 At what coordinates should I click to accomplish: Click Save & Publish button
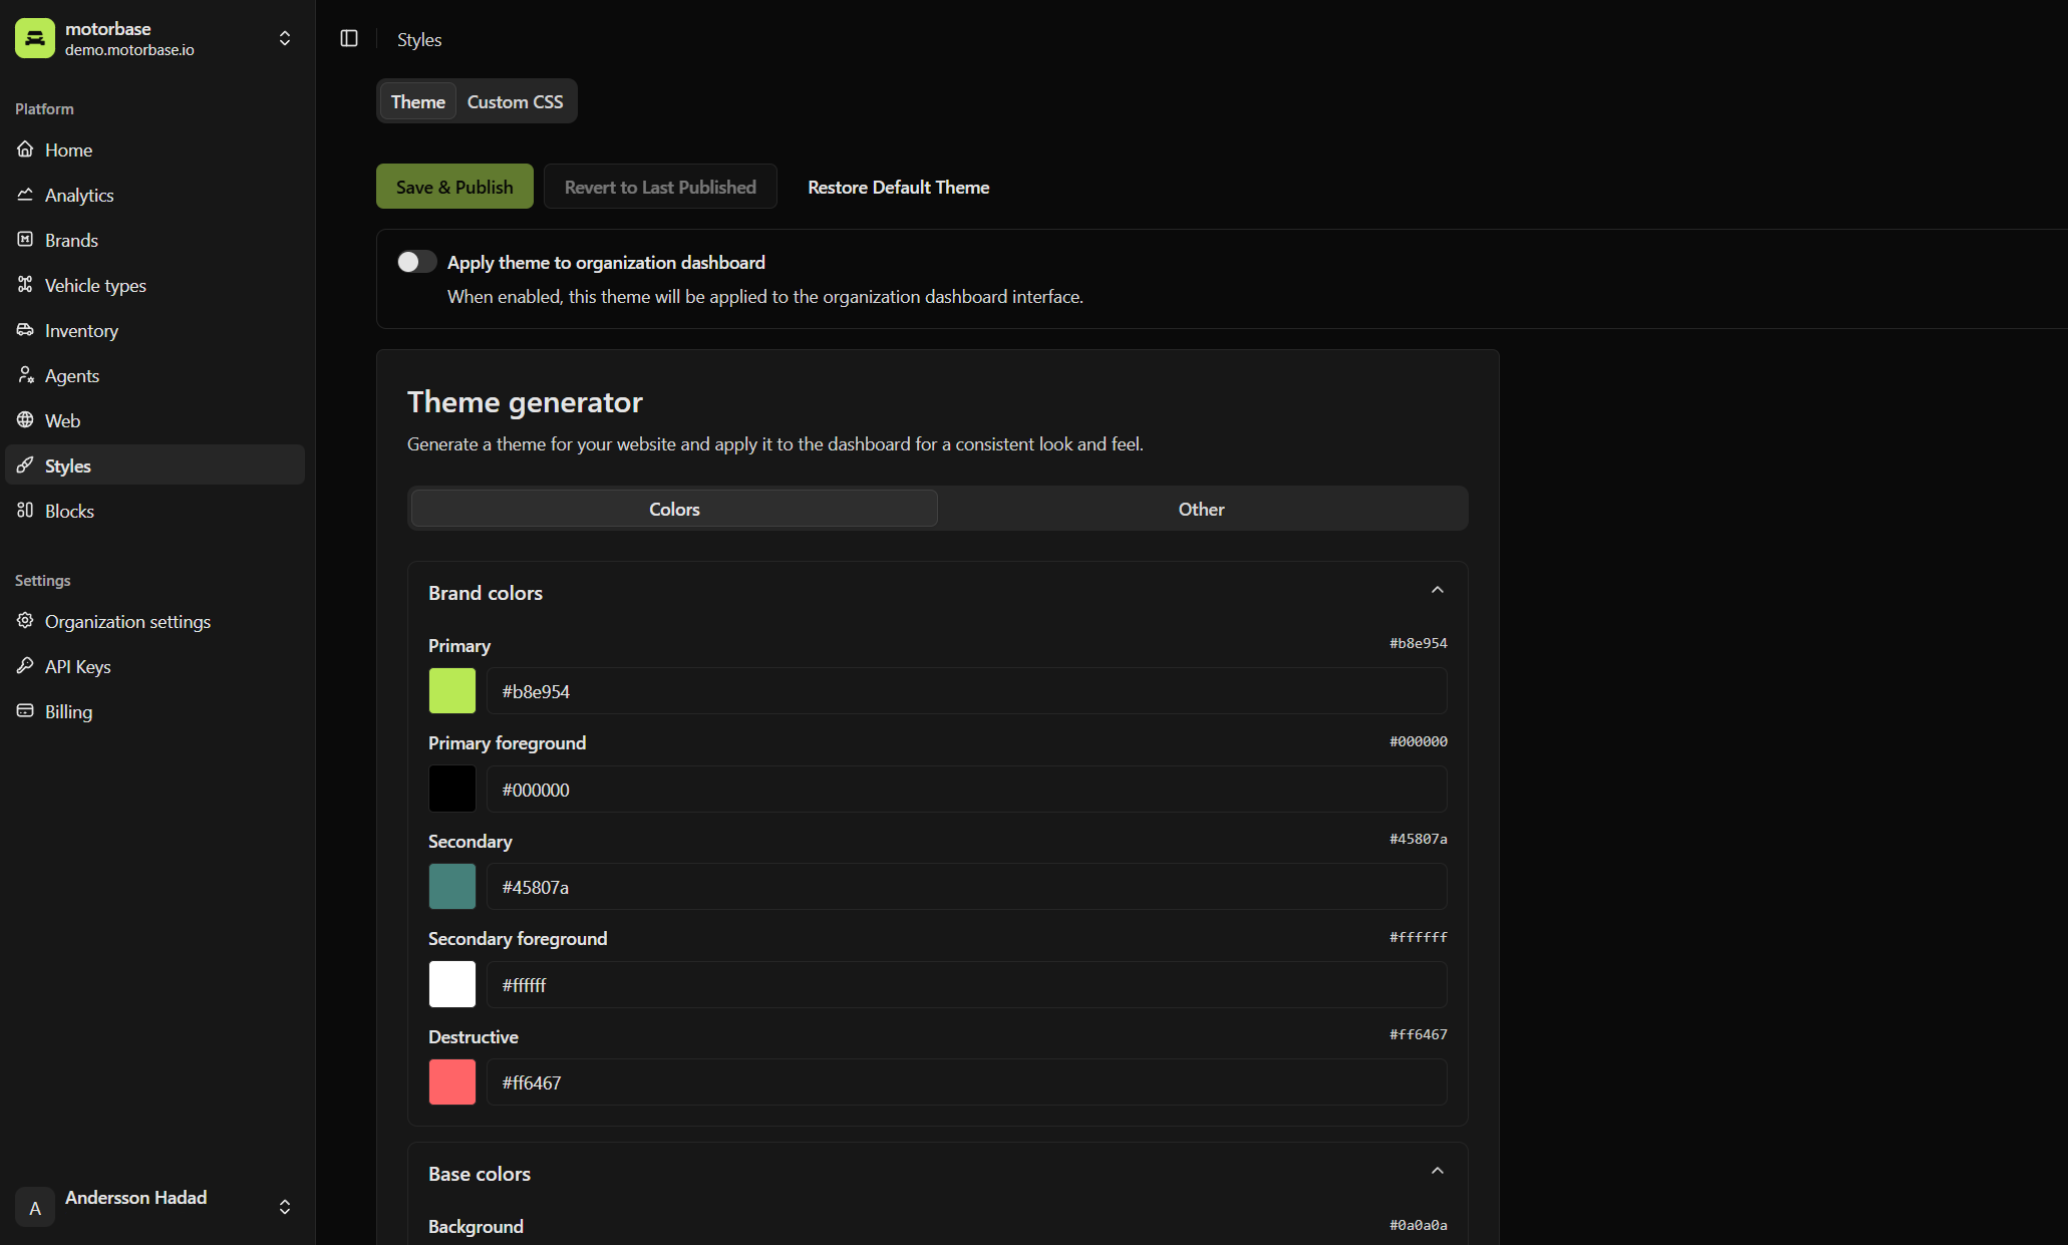pyautogui.click(x=454, y=186)
